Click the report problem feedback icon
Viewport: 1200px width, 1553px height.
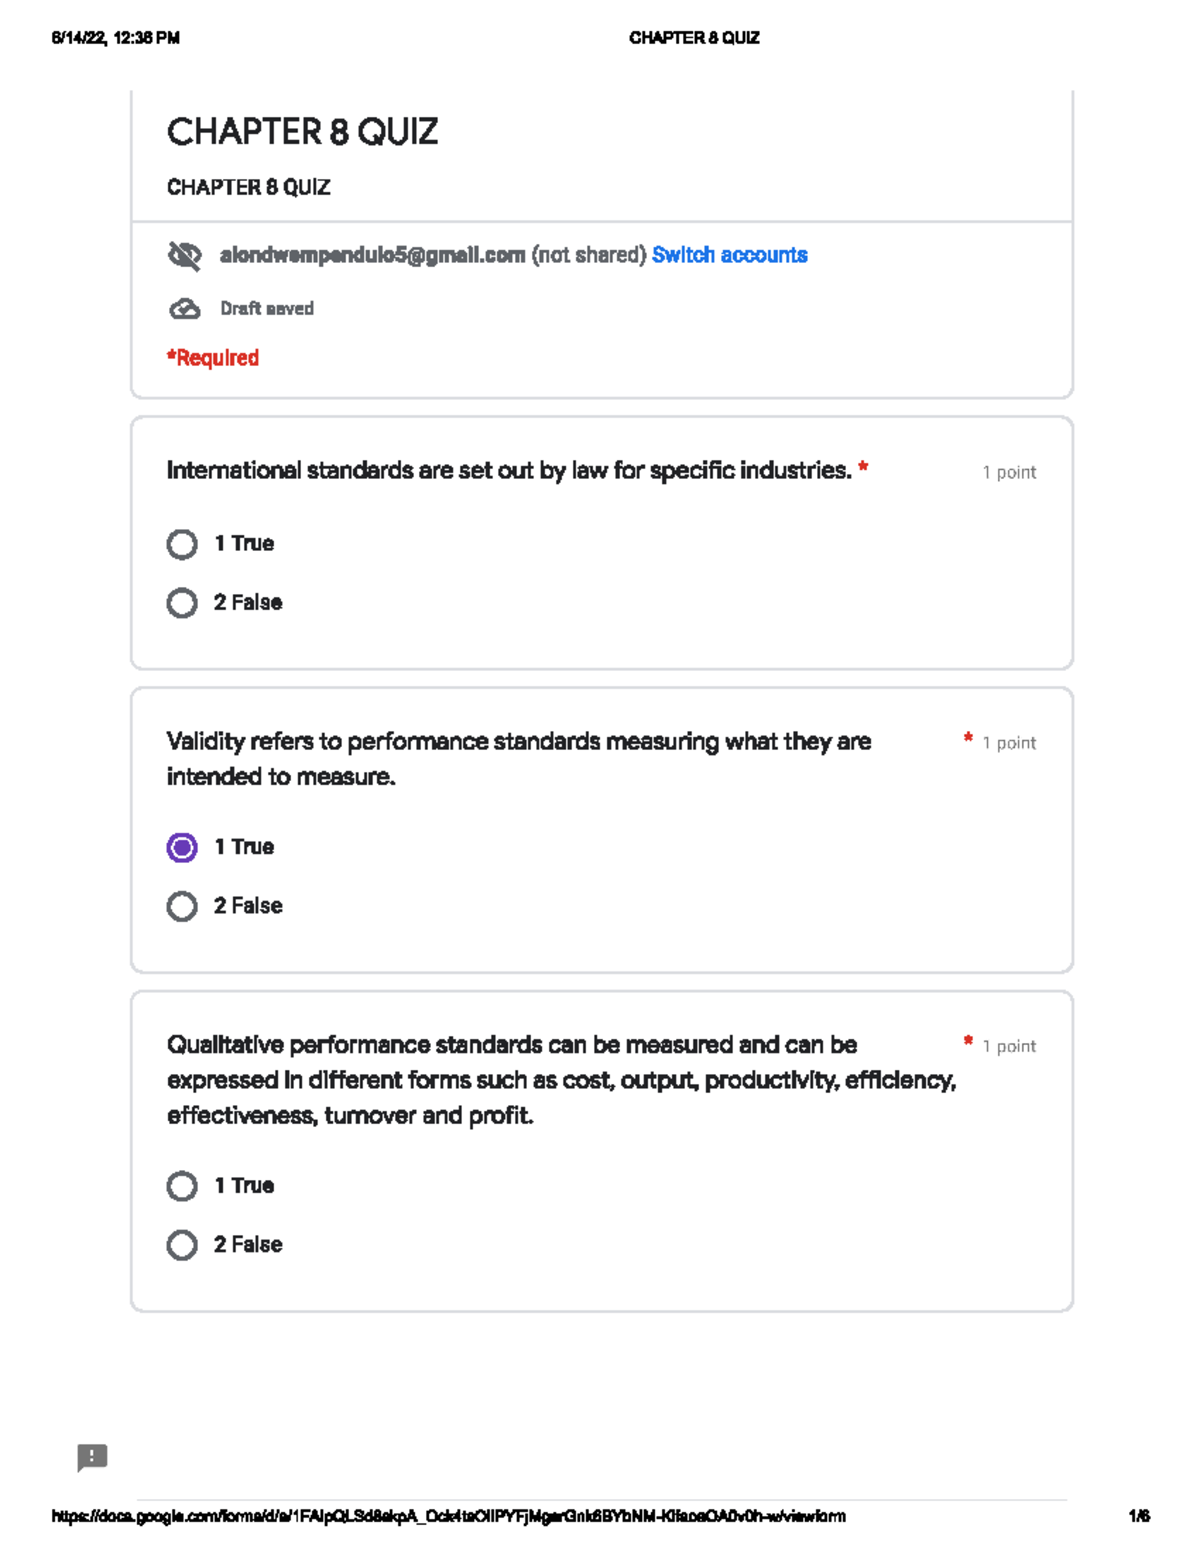pos(92,1457)
